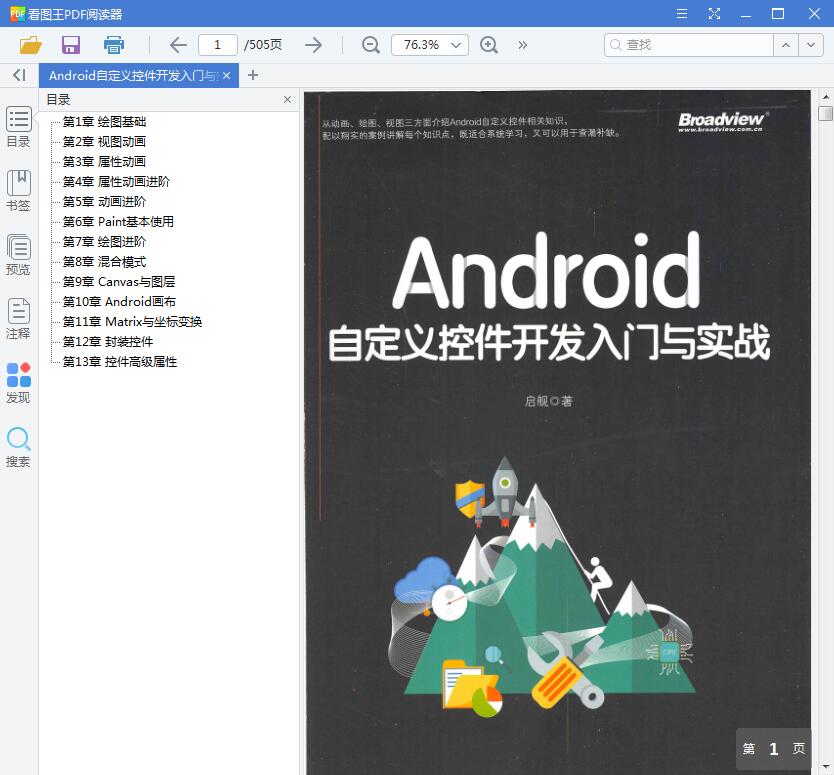Image resolution: width=834 pixels, height=775 pixels.
Task: Add a new tab with the plus button
Action: [x=253, y=76]
